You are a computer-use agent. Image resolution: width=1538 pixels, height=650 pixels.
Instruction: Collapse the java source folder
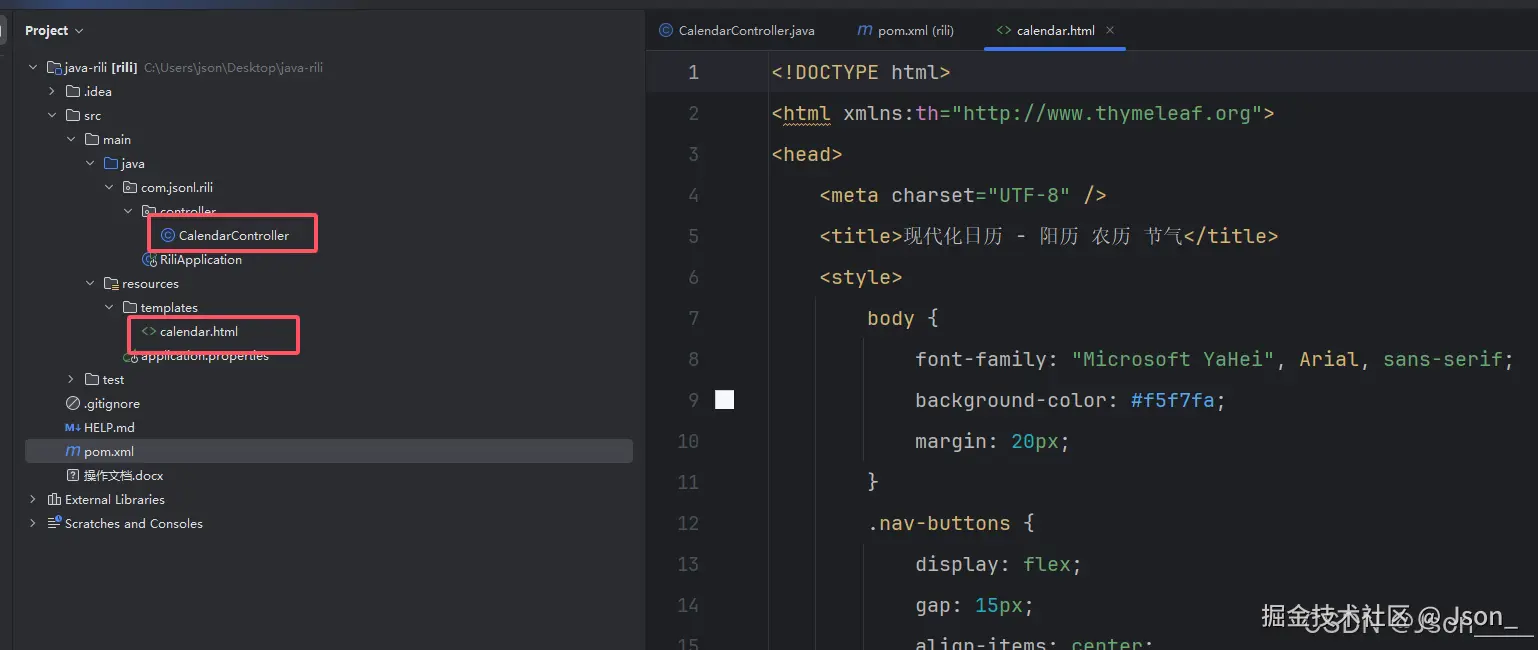click(x=90, y=163)
